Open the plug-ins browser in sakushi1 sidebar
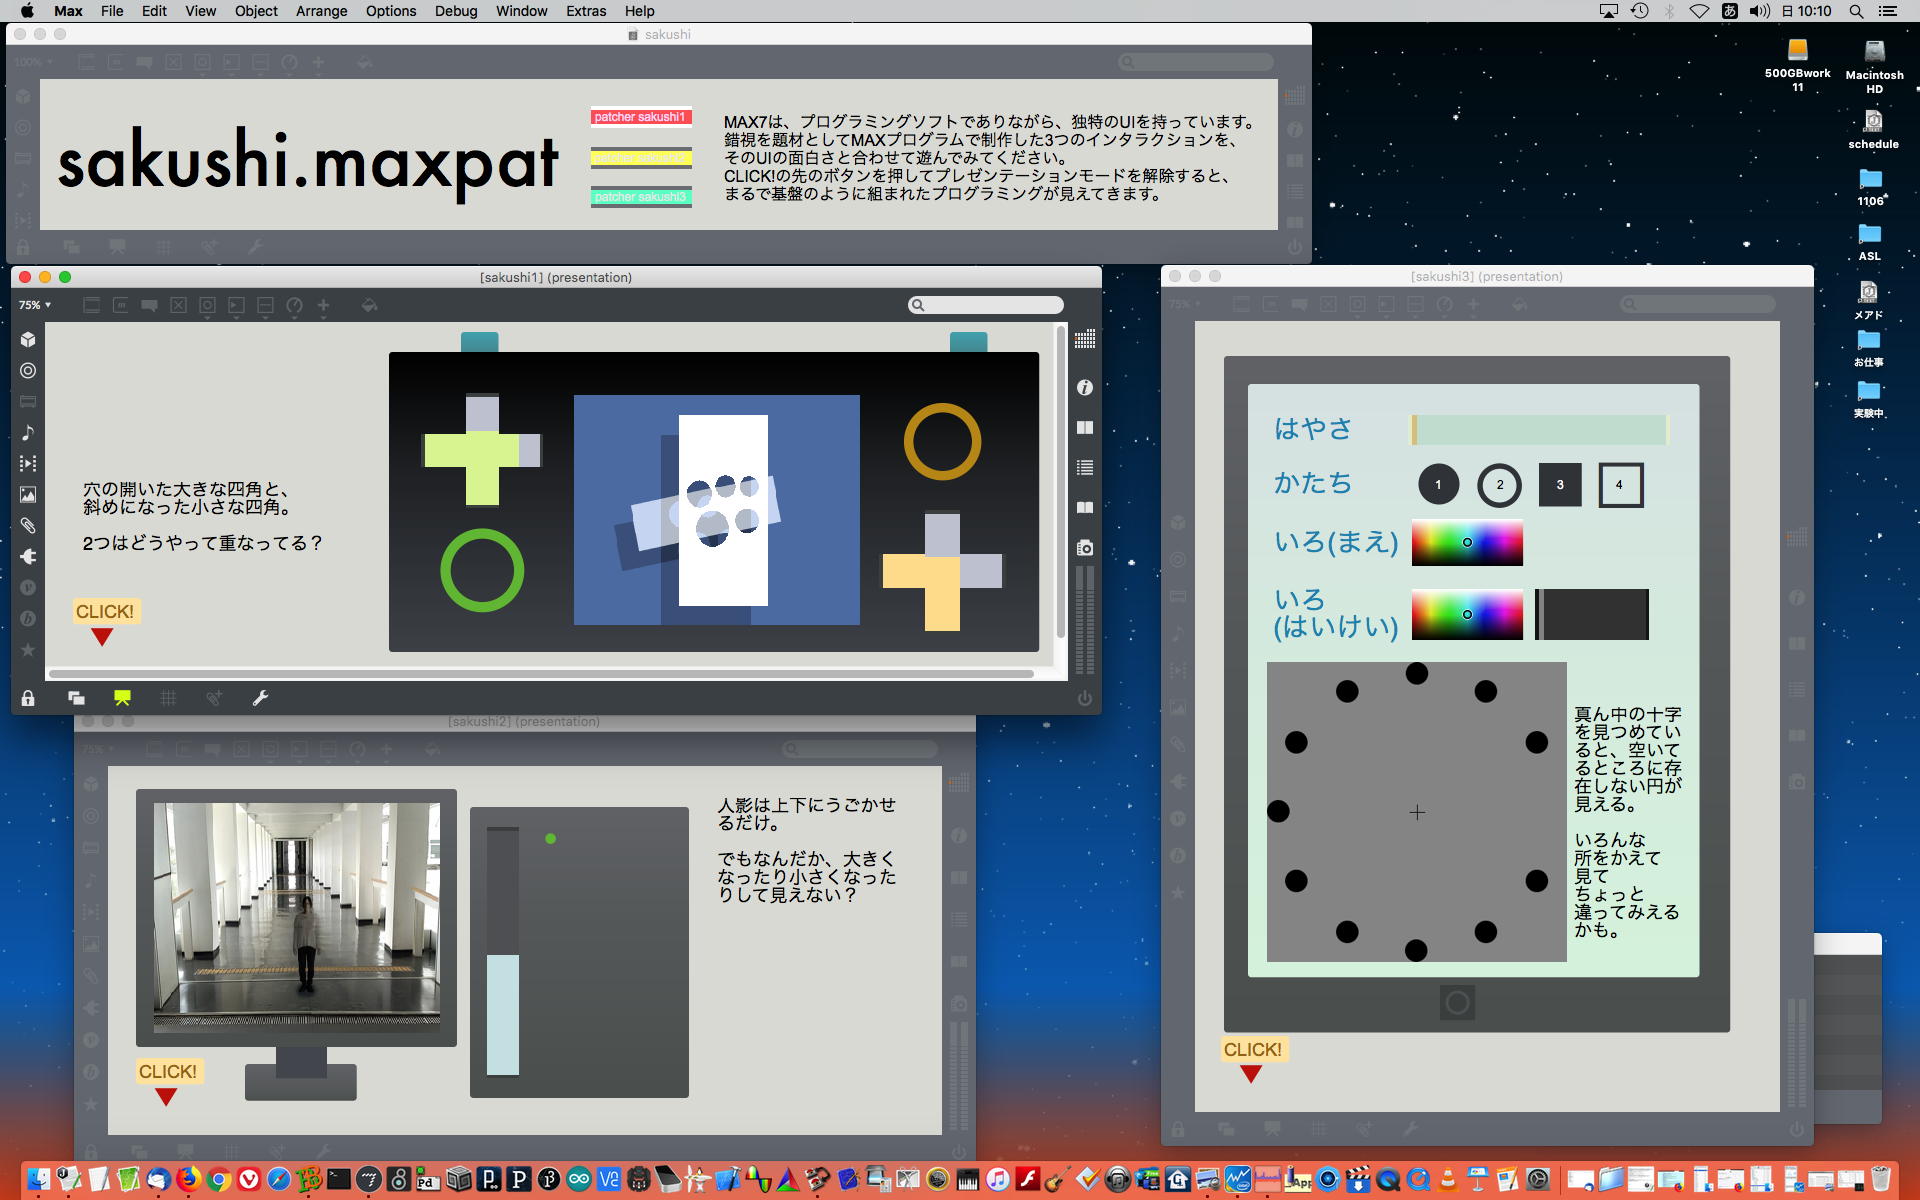 28,556
